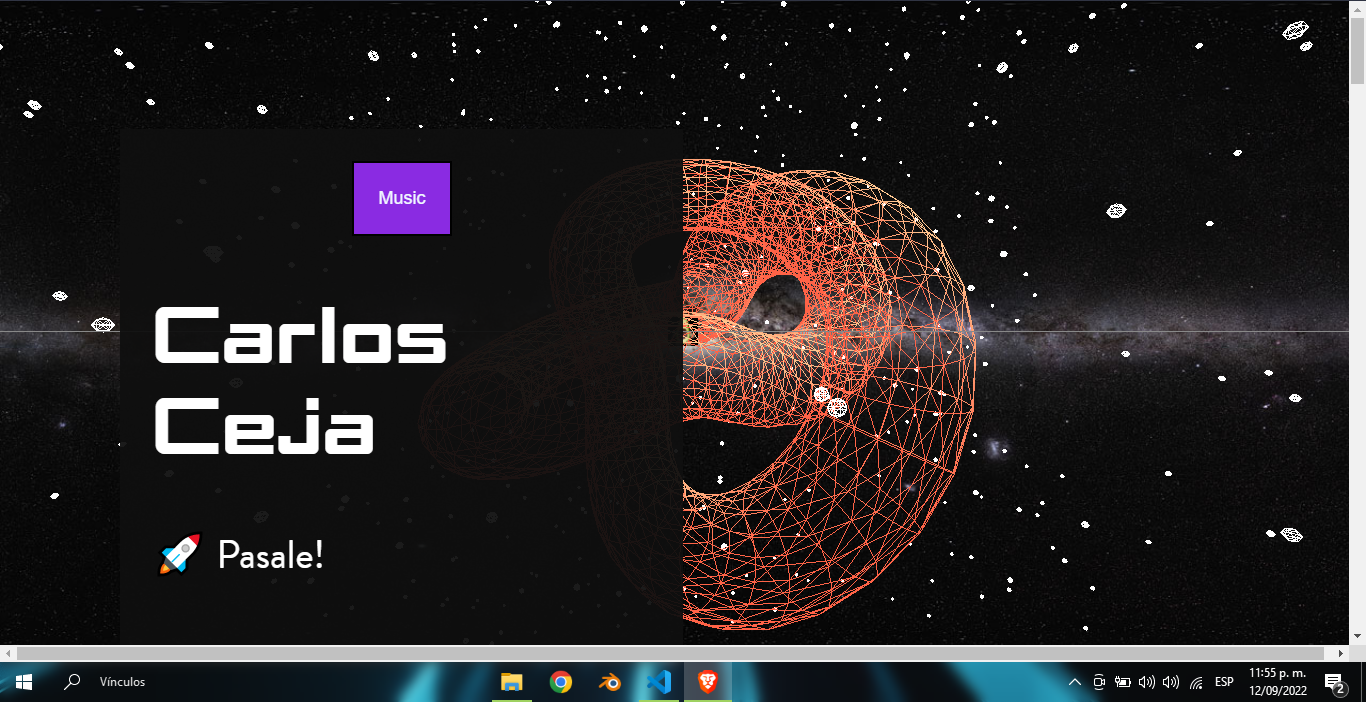Open Blender from the taskbar
Screen dimensions: 1366x702
609,682
